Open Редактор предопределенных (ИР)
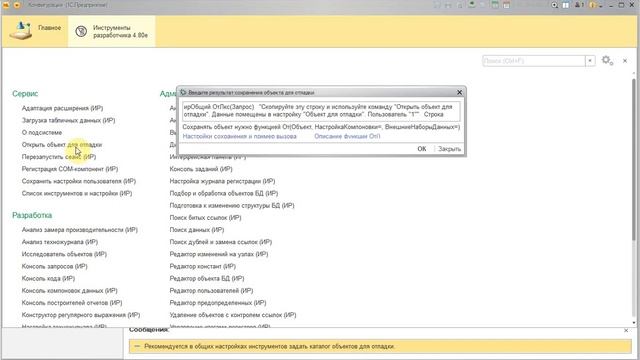Screen dimensions: 640x360 pos(218,303)
